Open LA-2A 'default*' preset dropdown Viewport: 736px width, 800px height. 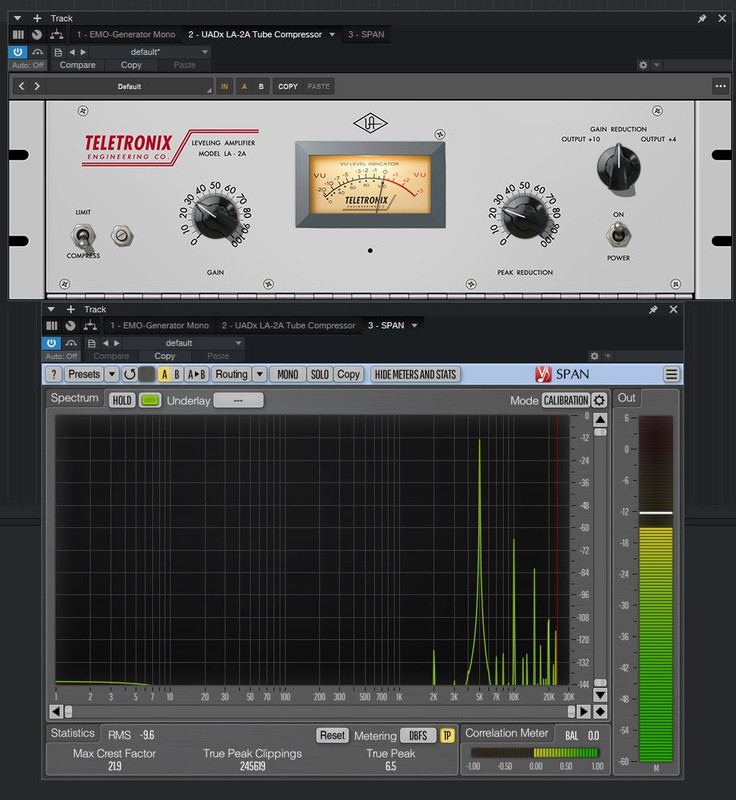(x=150, y=52)
